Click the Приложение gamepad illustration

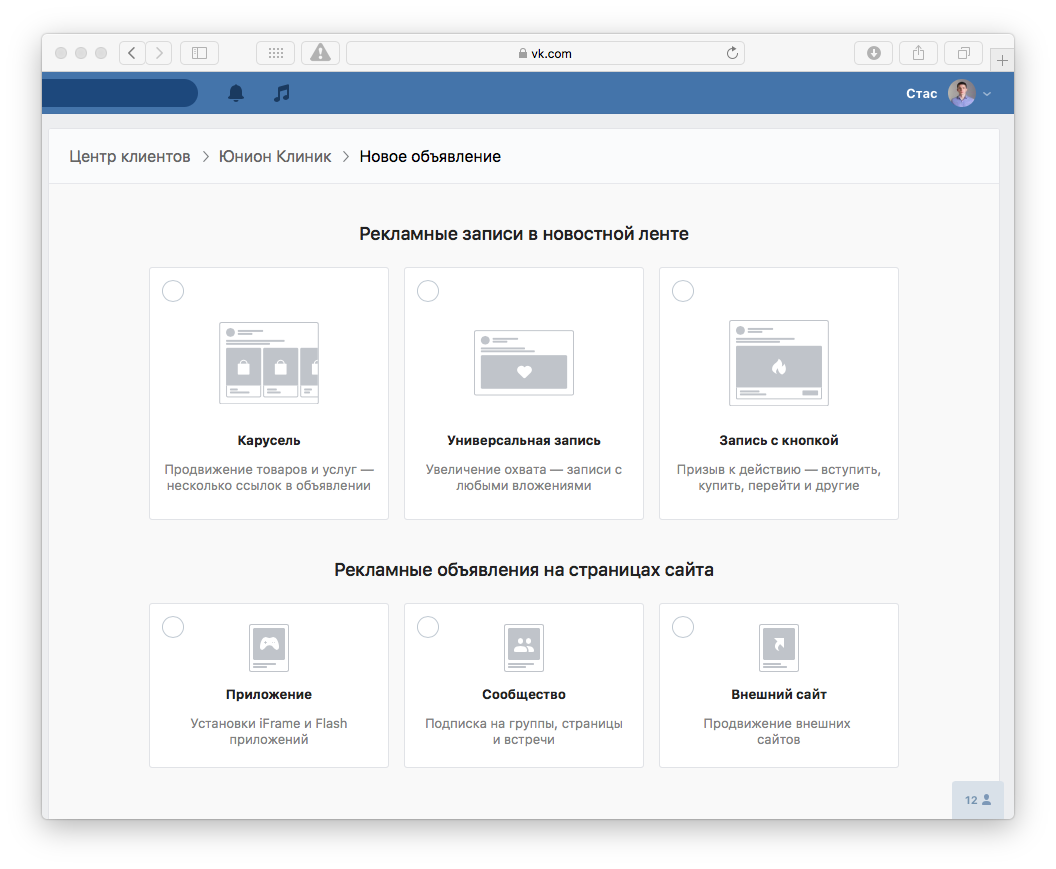[269, 647]
